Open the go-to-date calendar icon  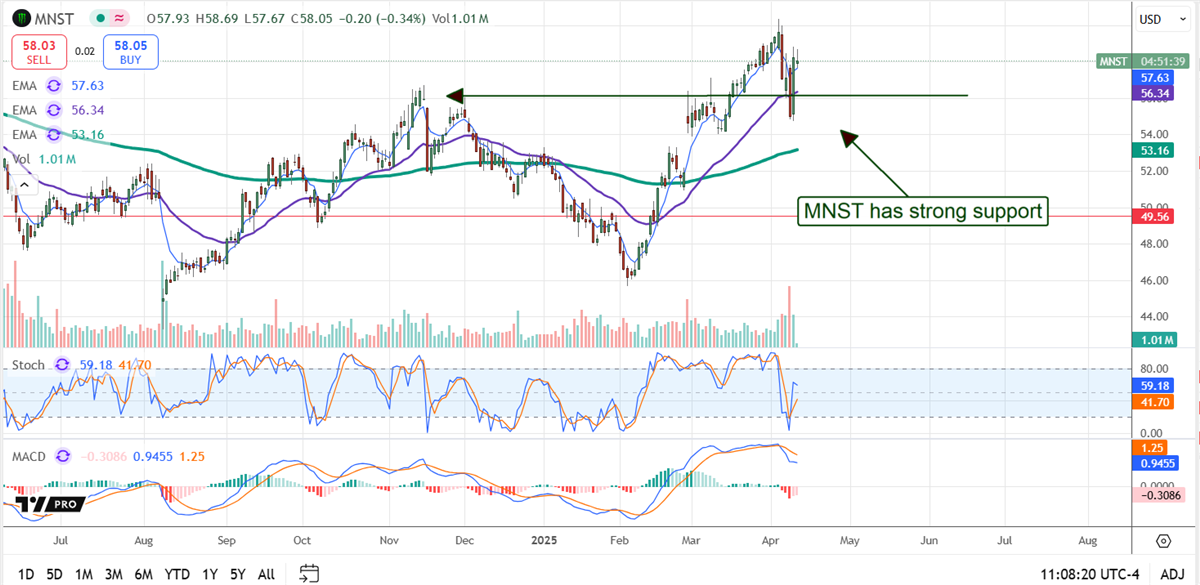pyautogui.click(x=309, y=573)
